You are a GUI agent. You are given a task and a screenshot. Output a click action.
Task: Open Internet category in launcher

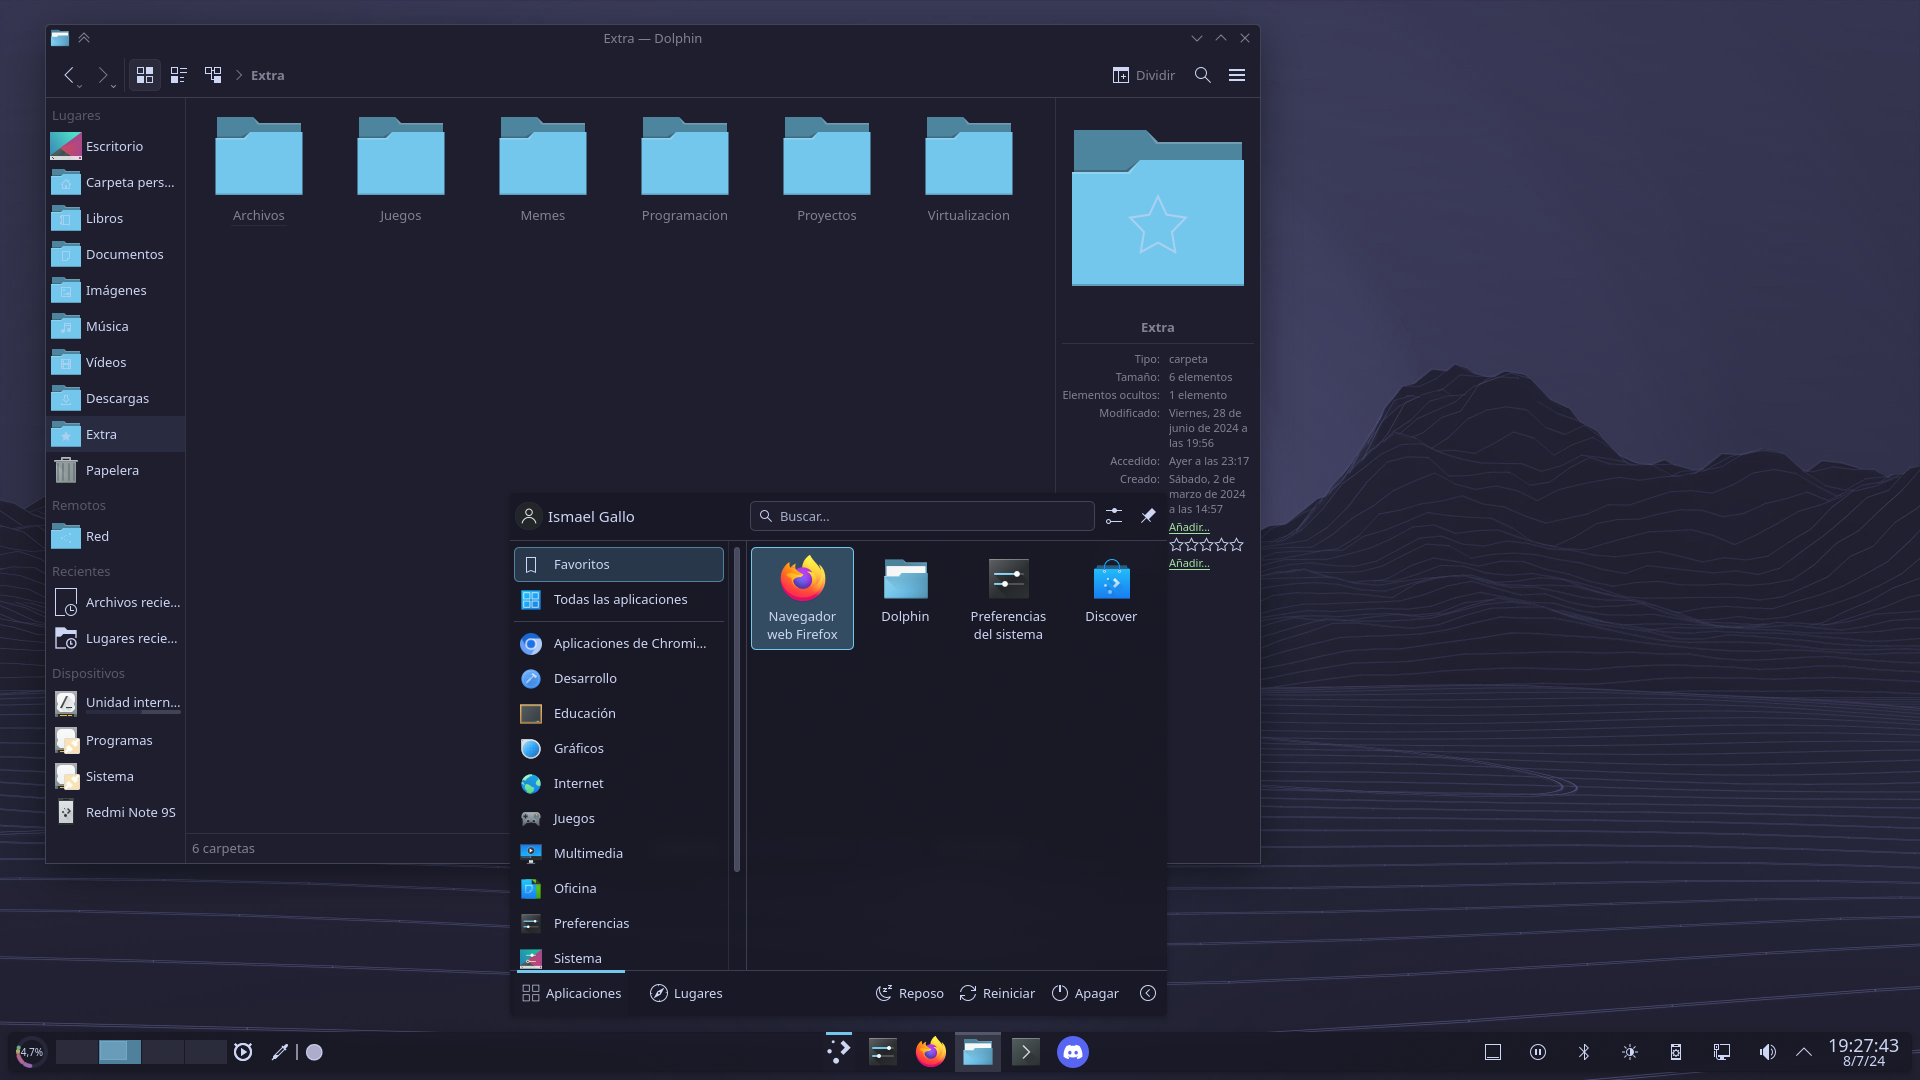(619, 783)
